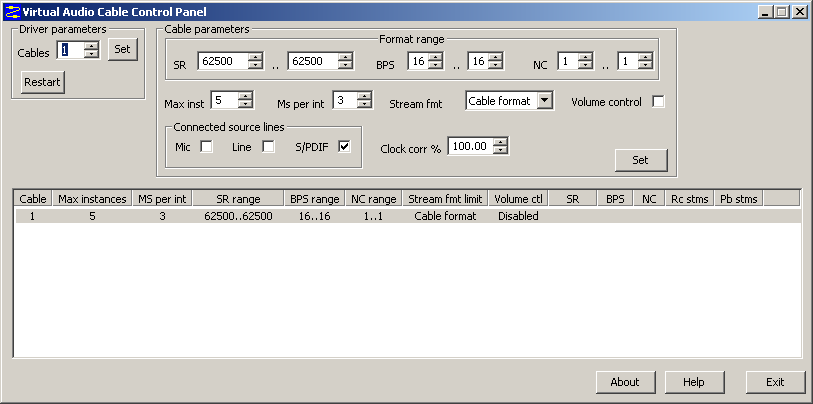813x404 pixels.
Task: Increase minimum BPS with up spinner arrow
Action: [x=436, y=57]
